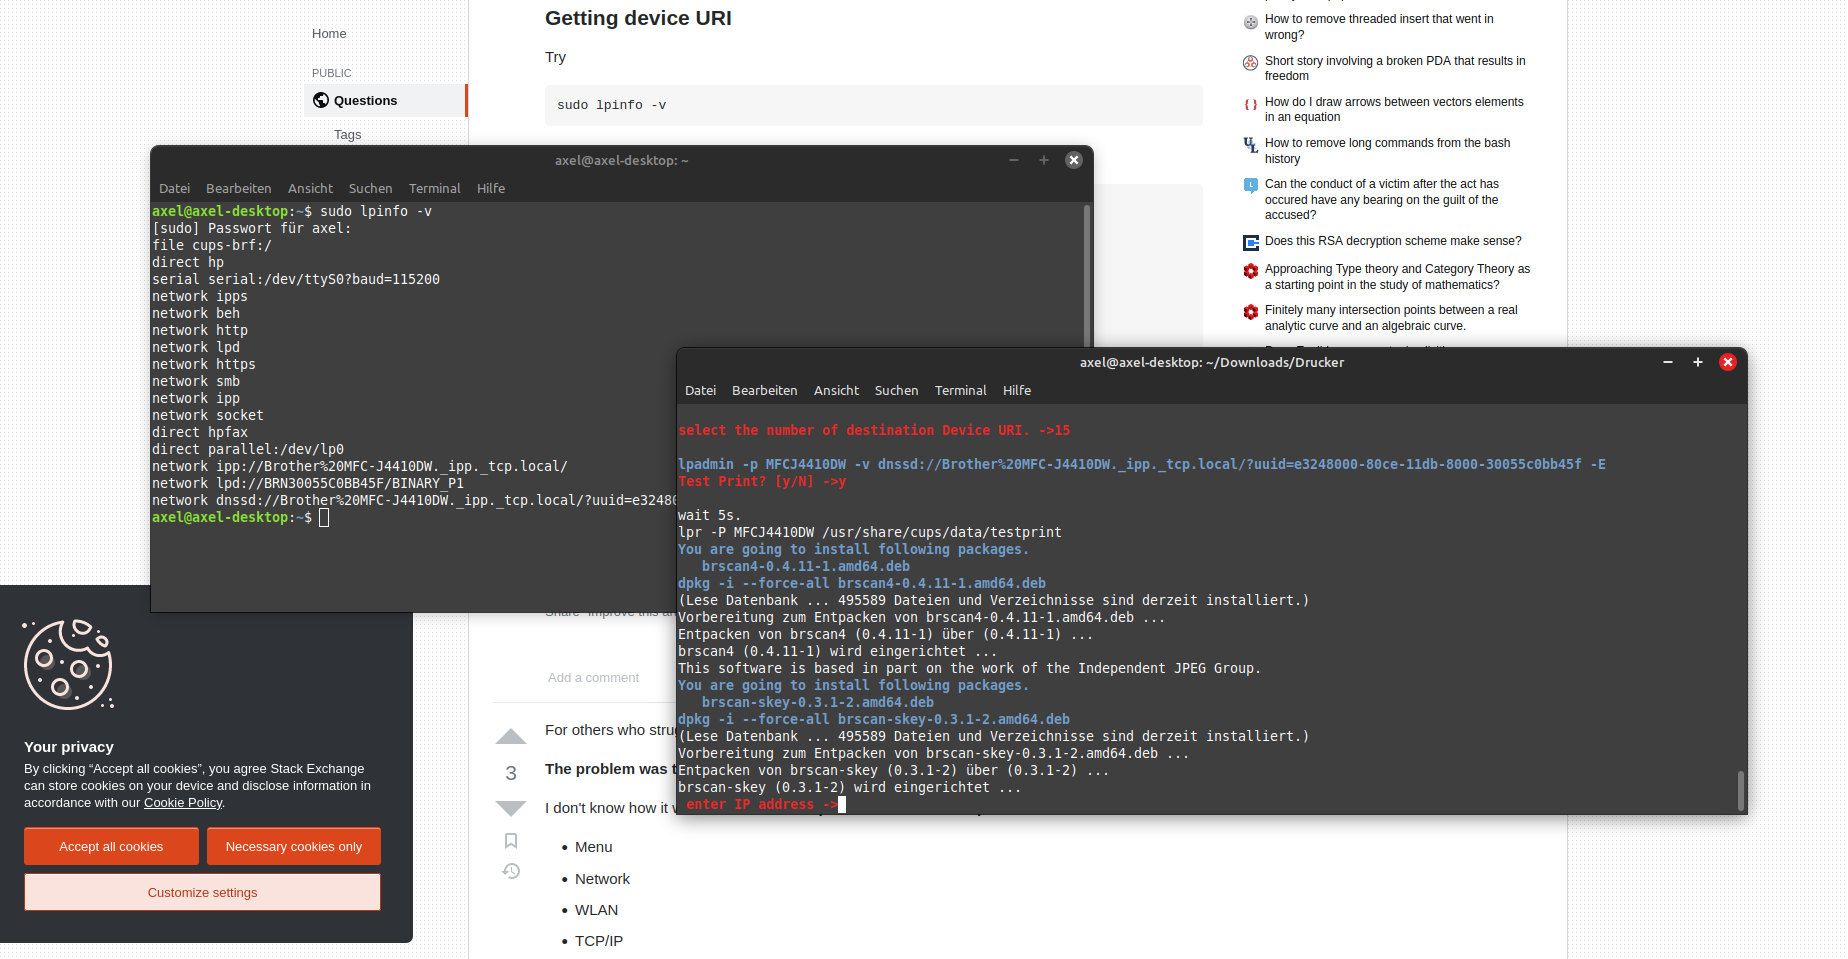Open the Cookie Policy link
The height and width of the screenshot is (959, 1848).
coord(183,803)
